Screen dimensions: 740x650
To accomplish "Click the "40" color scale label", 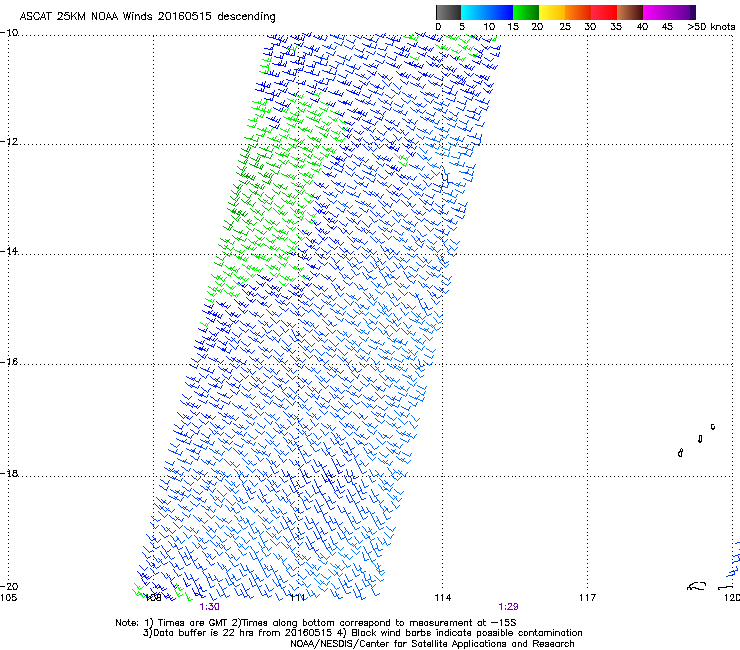I will click(x=642, y=27).
